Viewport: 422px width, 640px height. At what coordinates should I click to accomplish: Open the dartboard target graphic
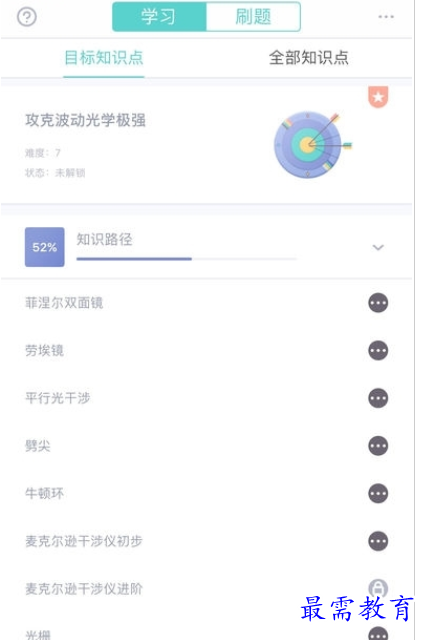(x=312, y=144)
